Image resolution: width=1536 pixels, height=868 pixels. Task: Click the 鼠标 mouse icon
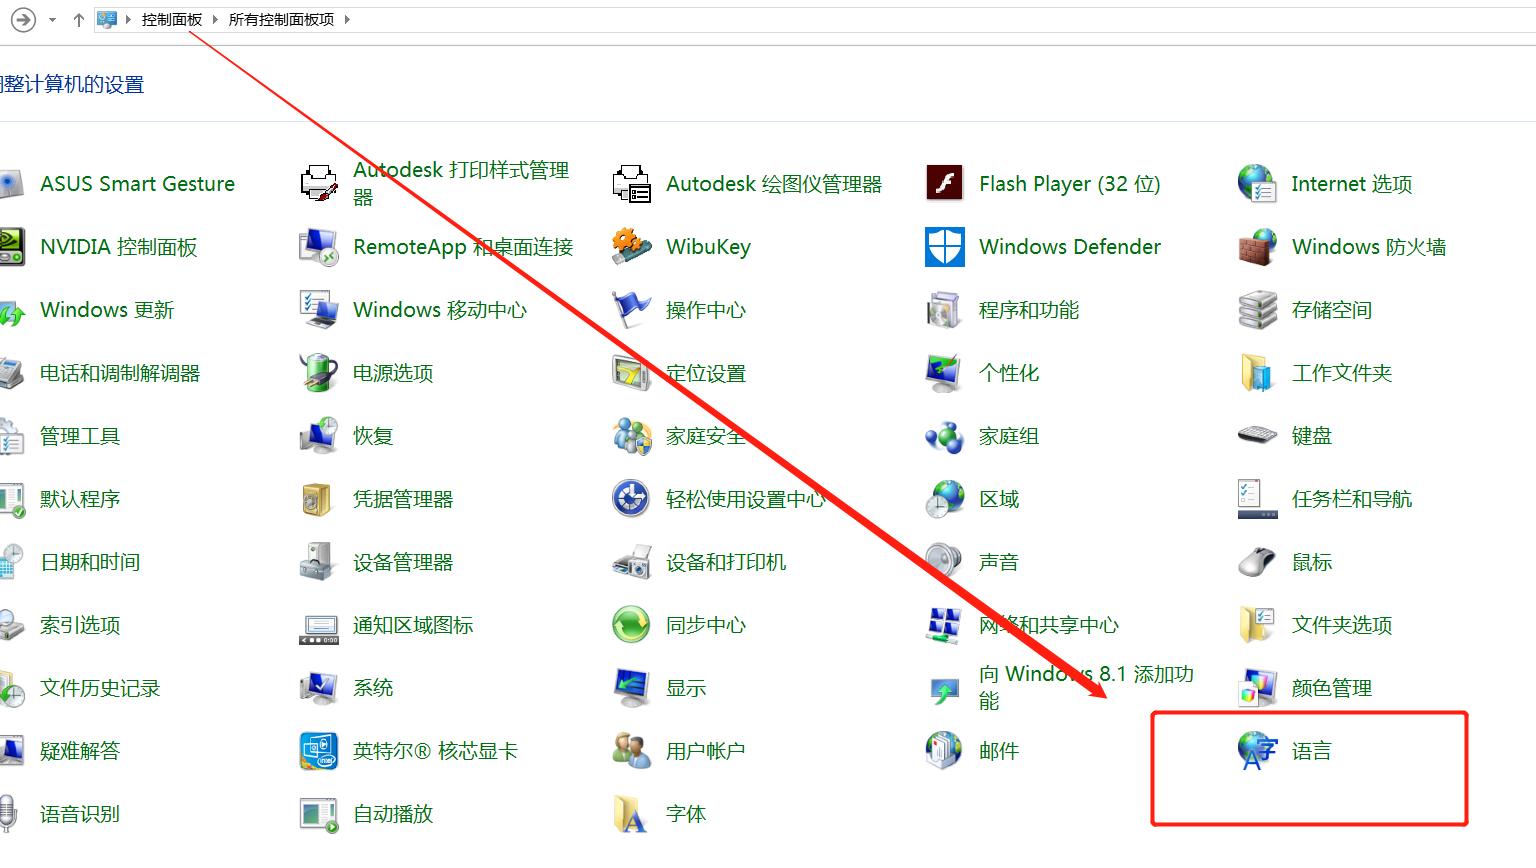(1255, 562)
